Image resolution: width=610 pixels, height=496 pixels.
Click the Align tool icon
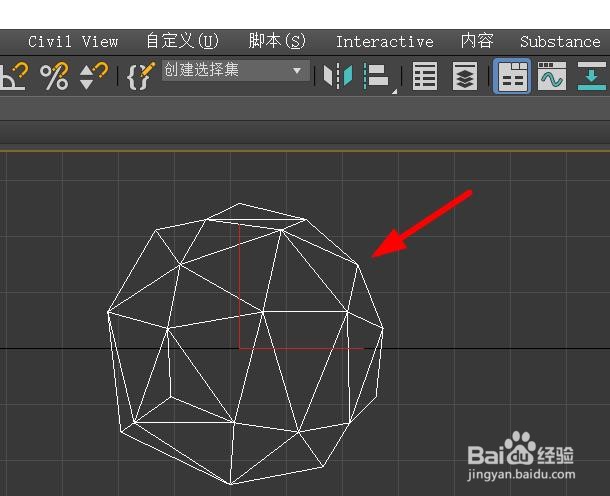coord(377,76)
